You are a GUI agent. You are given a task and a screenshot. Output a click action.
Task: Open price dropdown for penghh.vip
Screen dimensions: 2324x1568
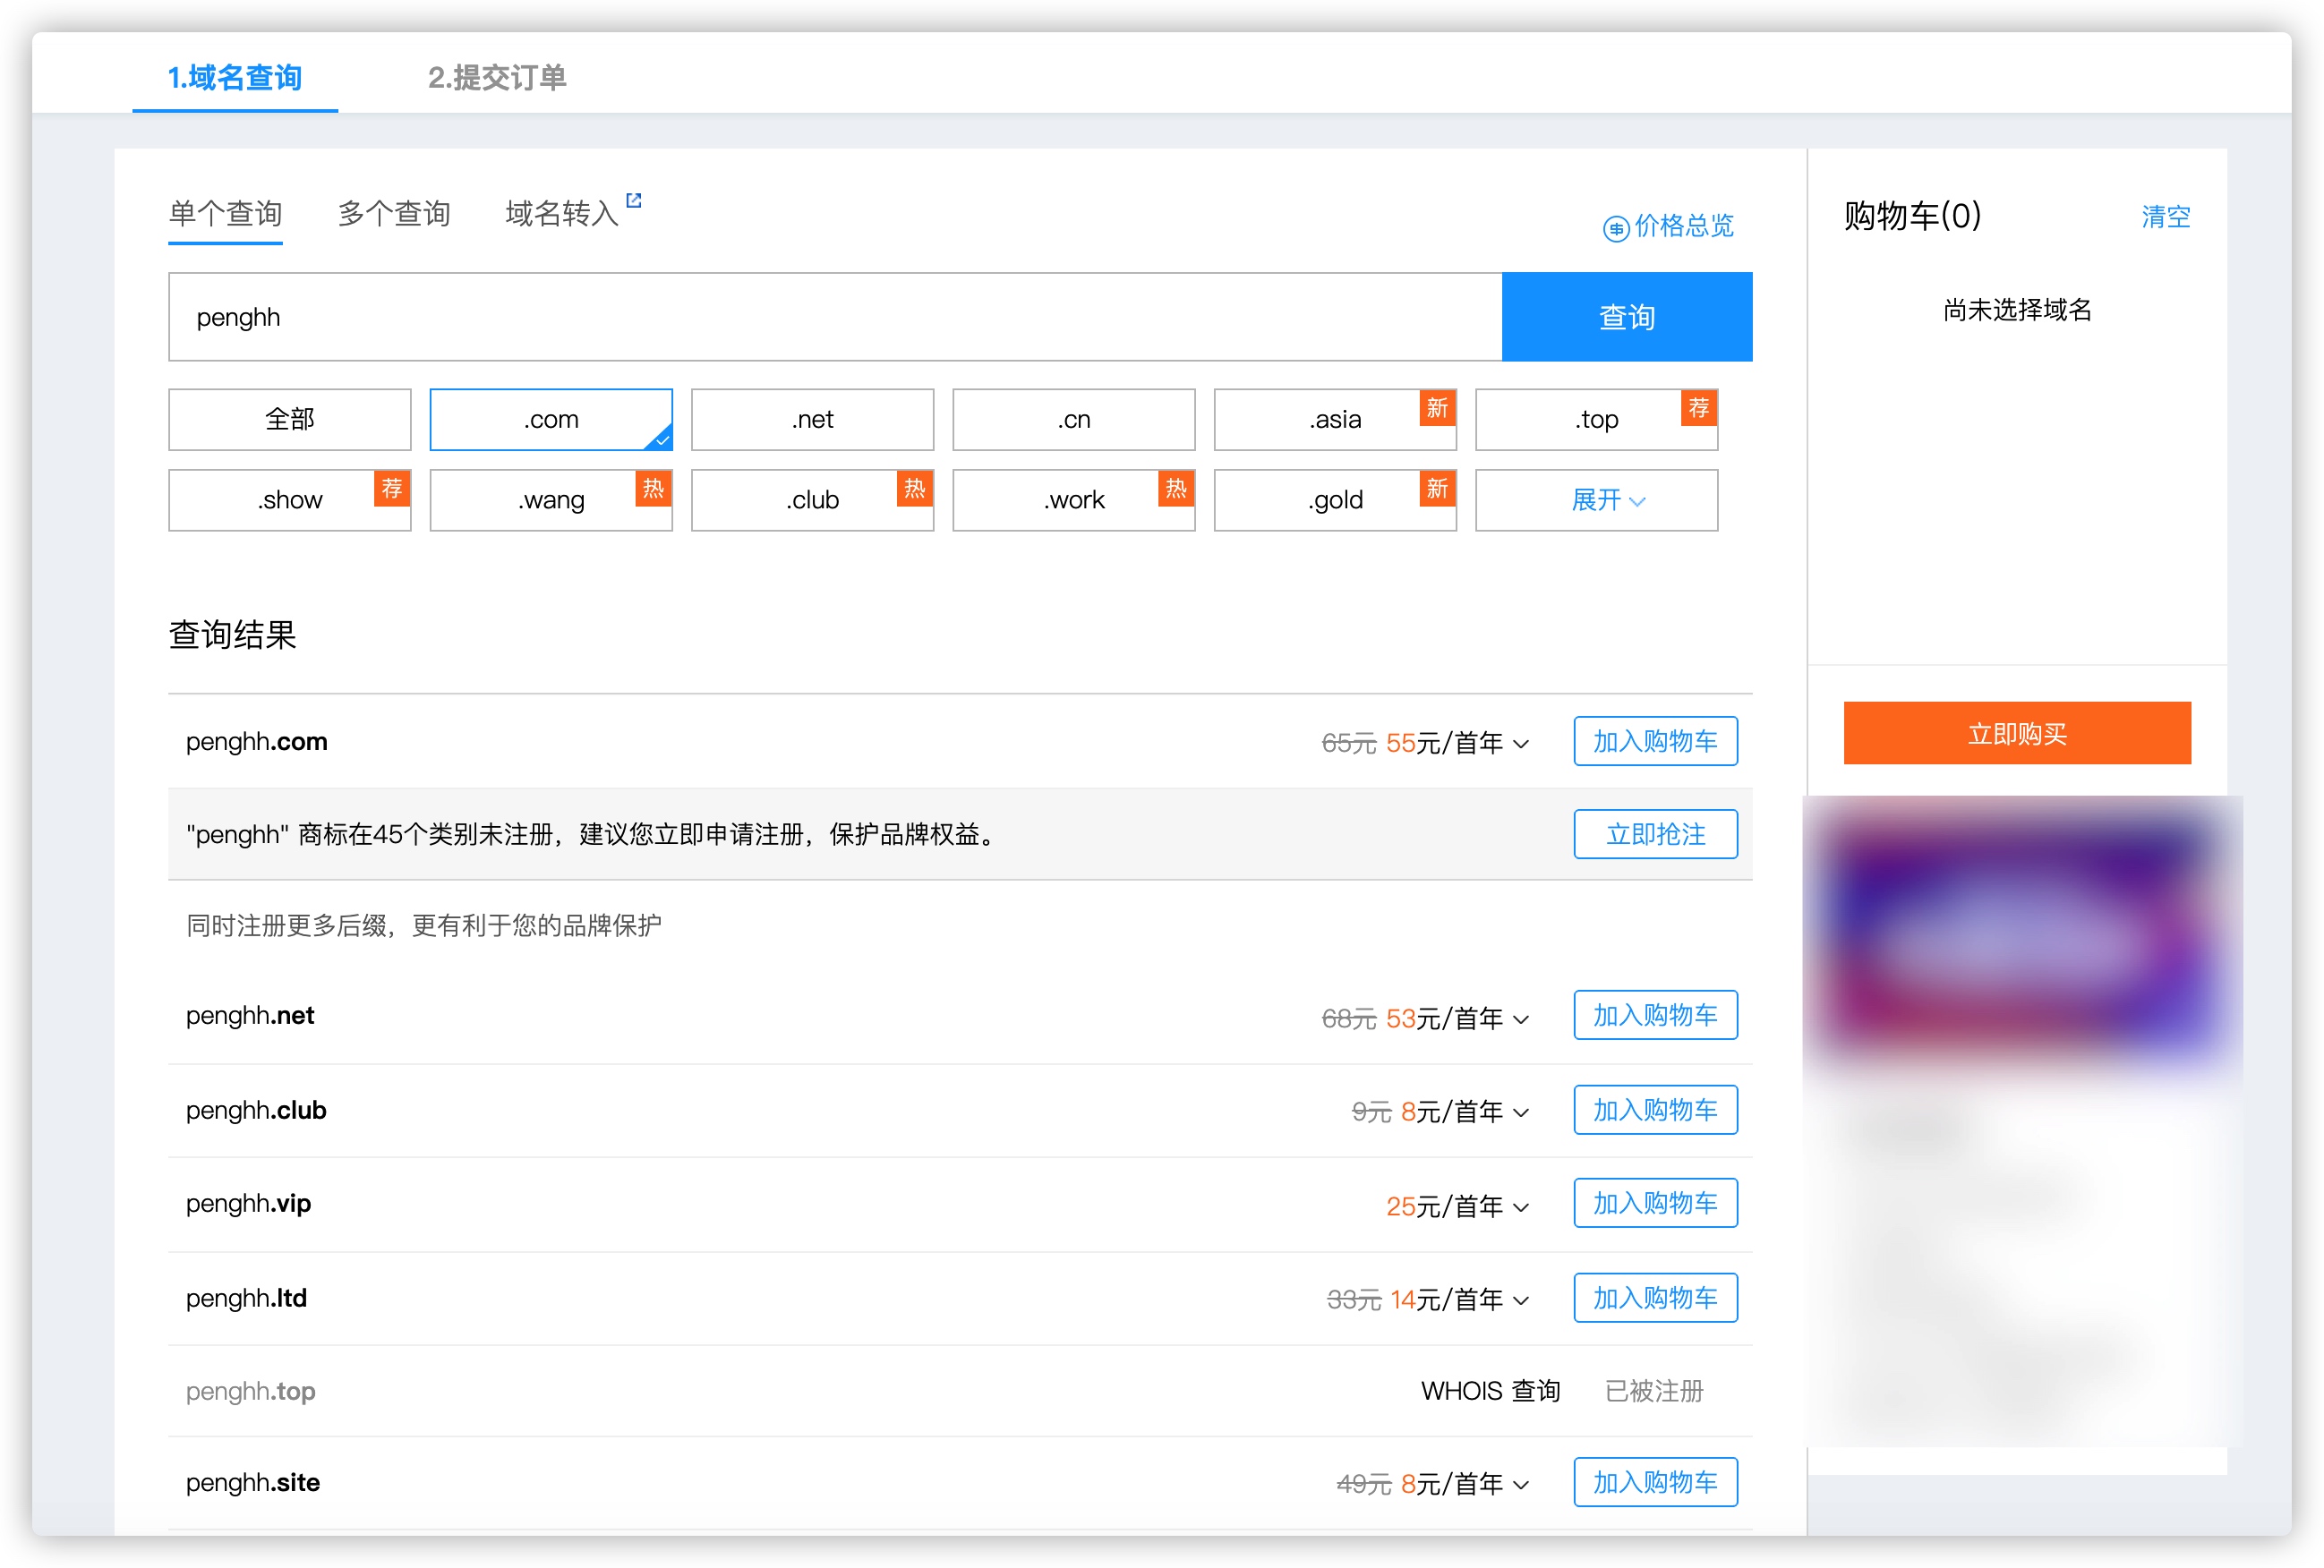[1521, 1207]
